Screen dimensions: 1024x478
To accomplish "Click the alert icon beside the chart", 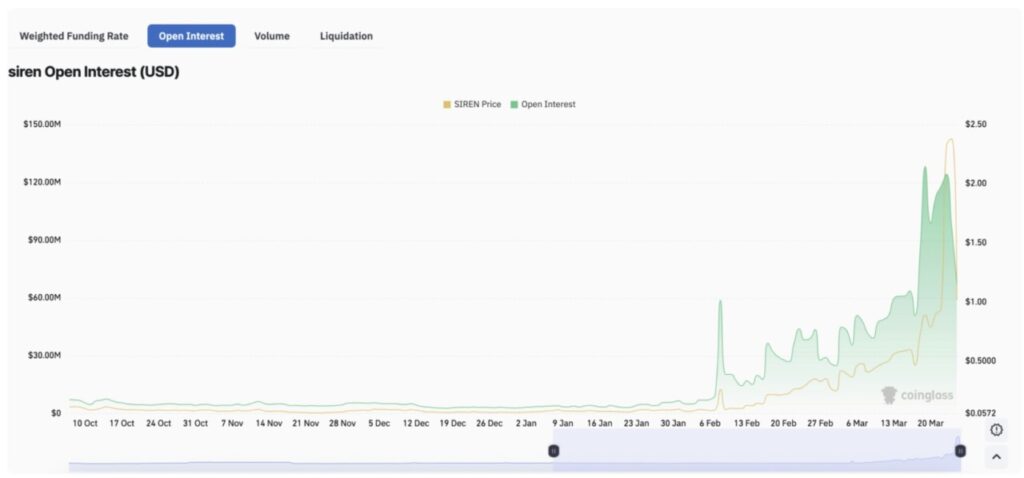I will (996, 430).
